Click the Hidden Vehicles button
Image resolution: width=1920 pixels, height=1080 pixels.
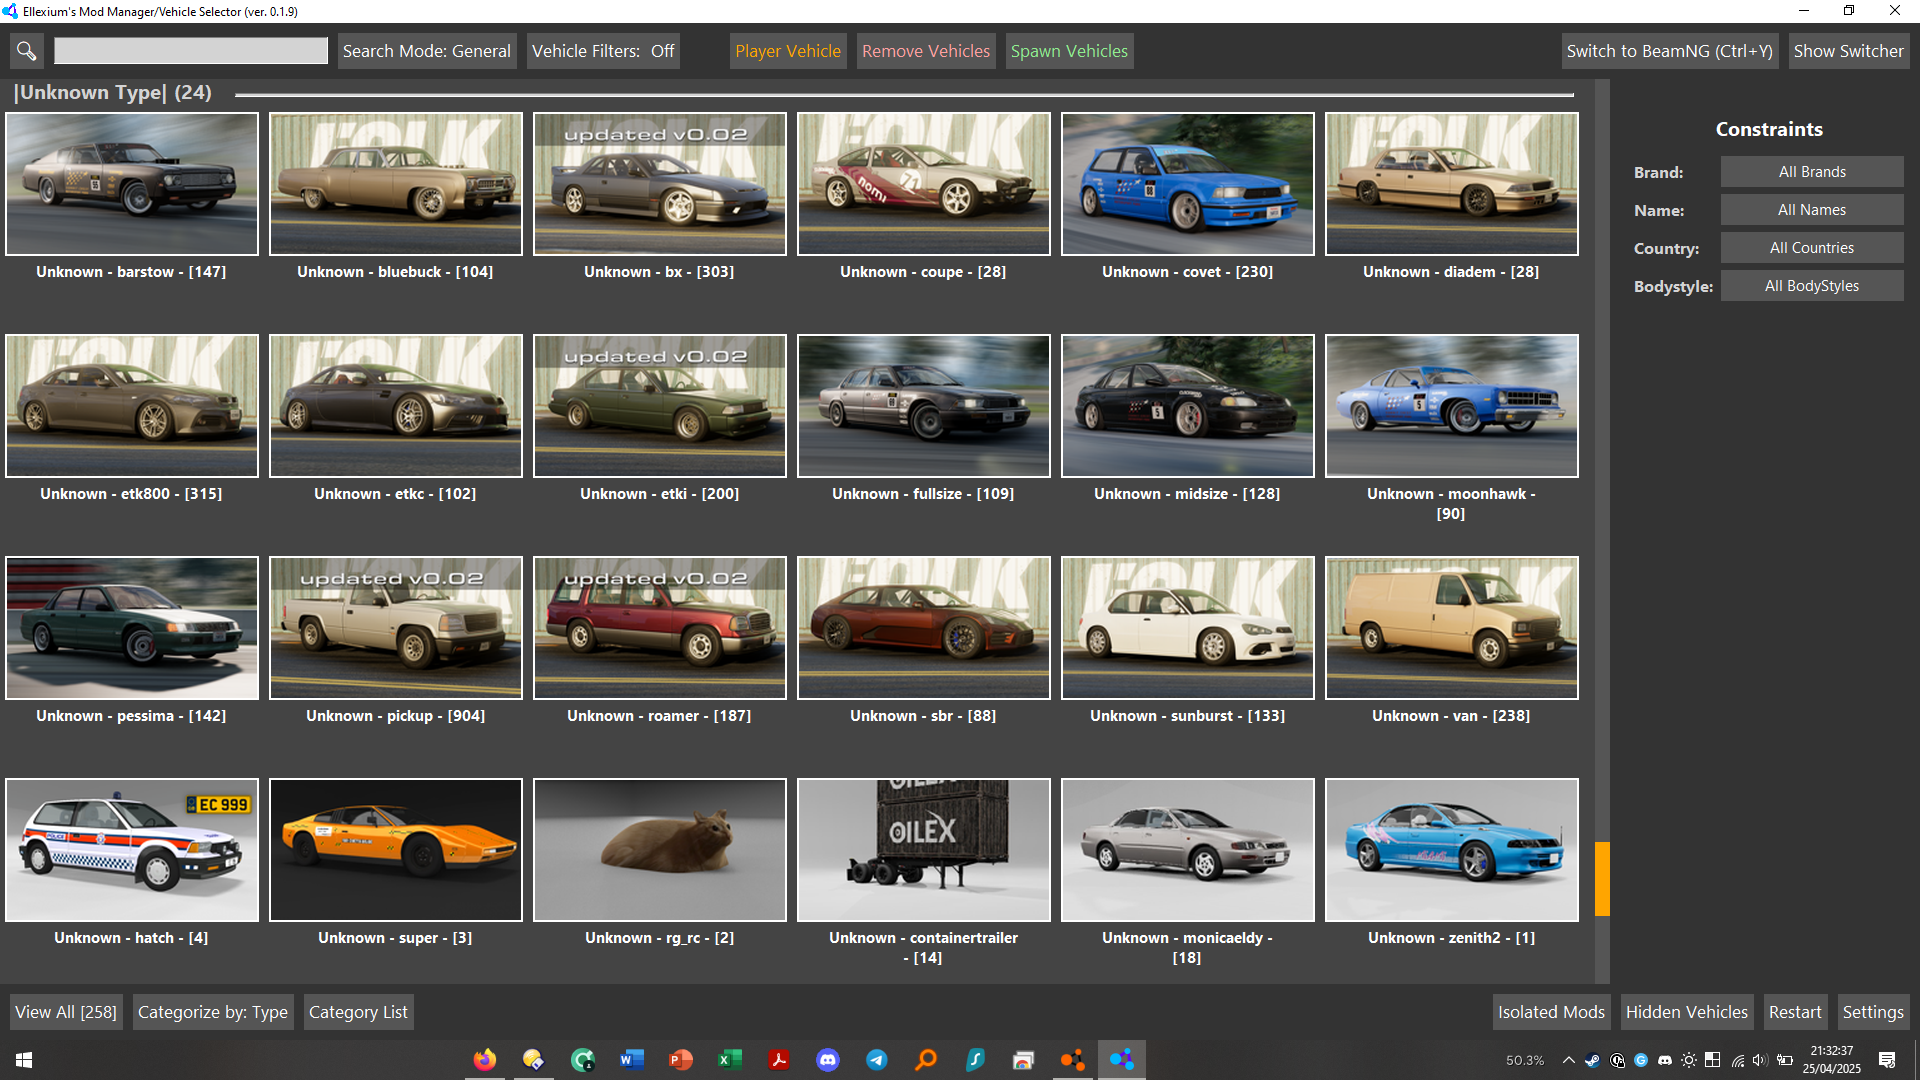[1686, 1012]
